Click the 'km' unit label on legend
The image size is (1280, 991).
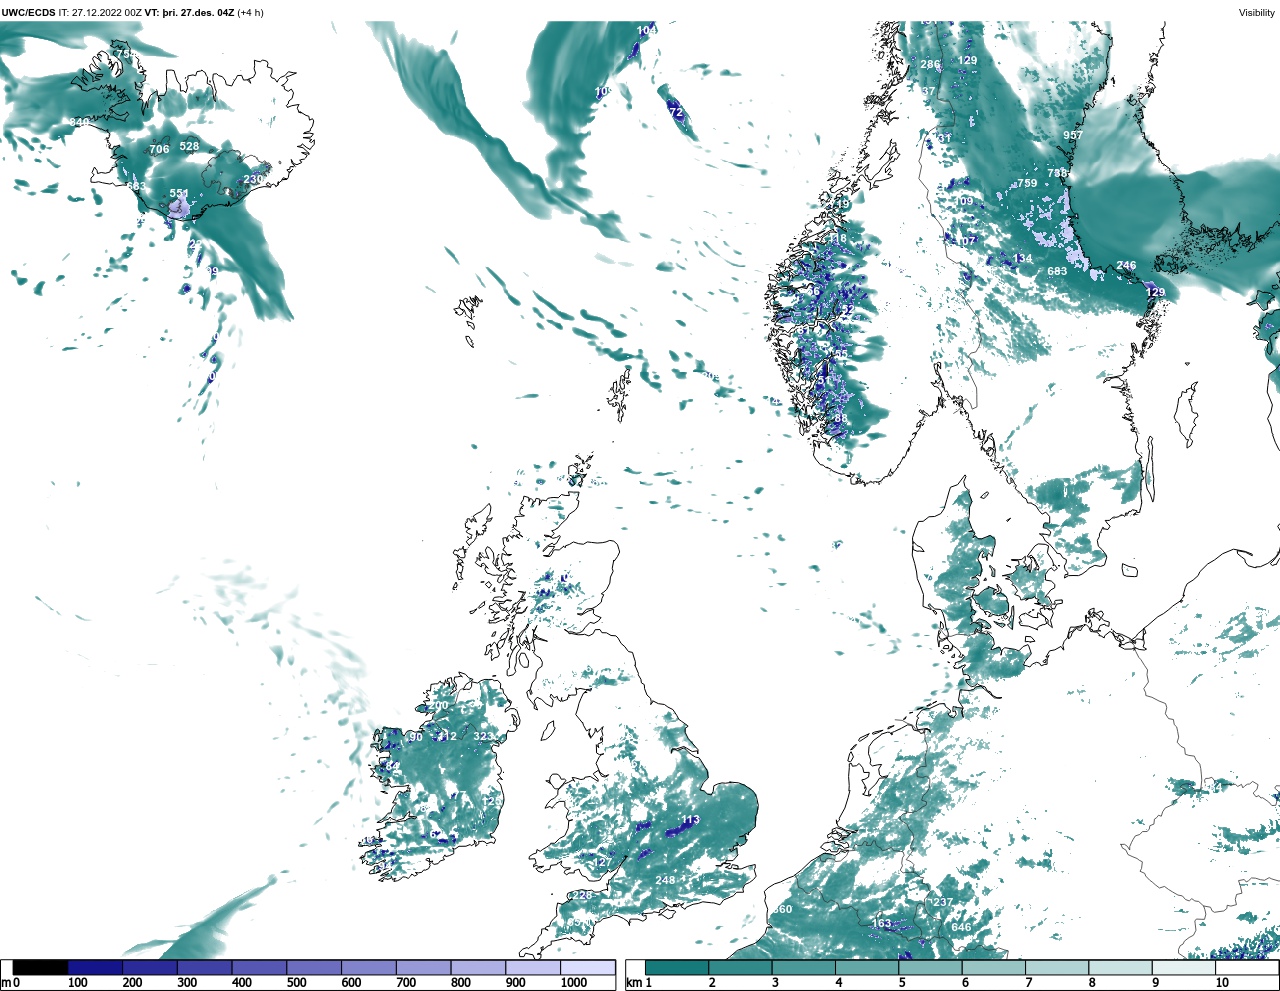pos(633,983)
